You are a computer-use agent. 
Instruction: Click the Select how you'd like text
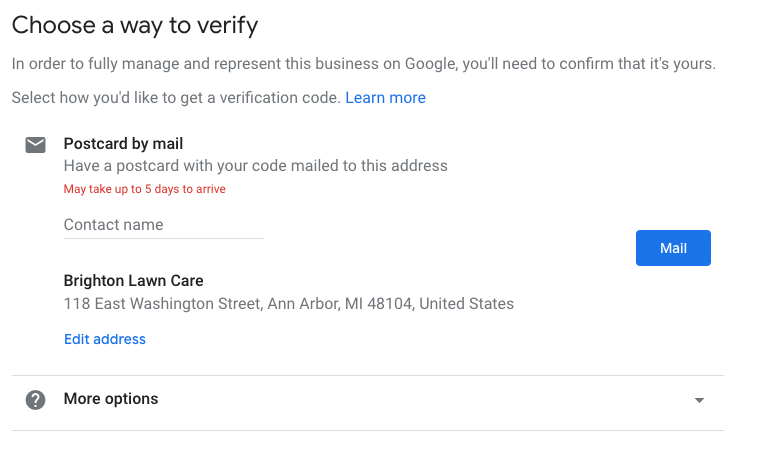(176, 98)
